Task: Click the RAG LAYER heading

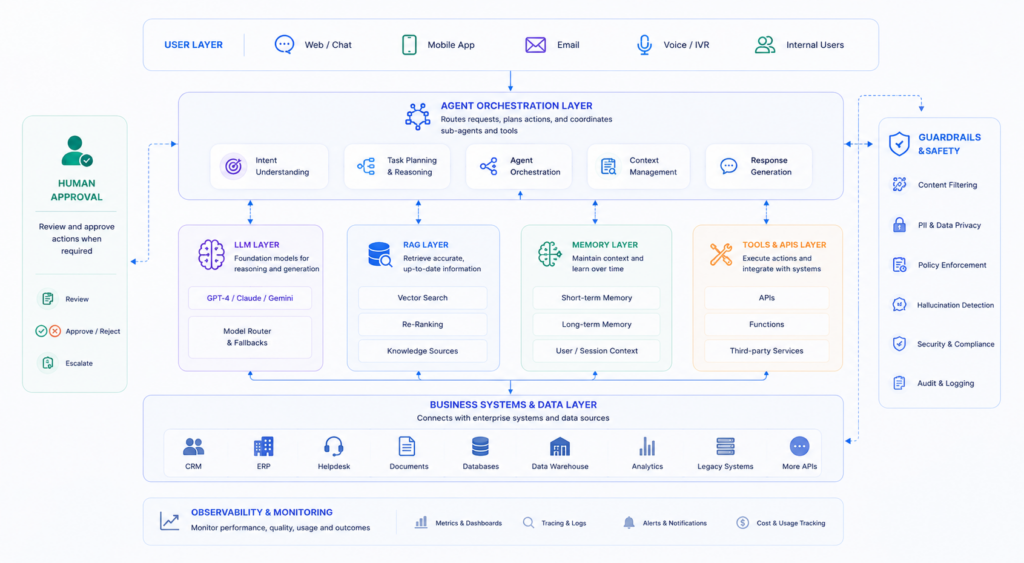Action: point(426,245)
